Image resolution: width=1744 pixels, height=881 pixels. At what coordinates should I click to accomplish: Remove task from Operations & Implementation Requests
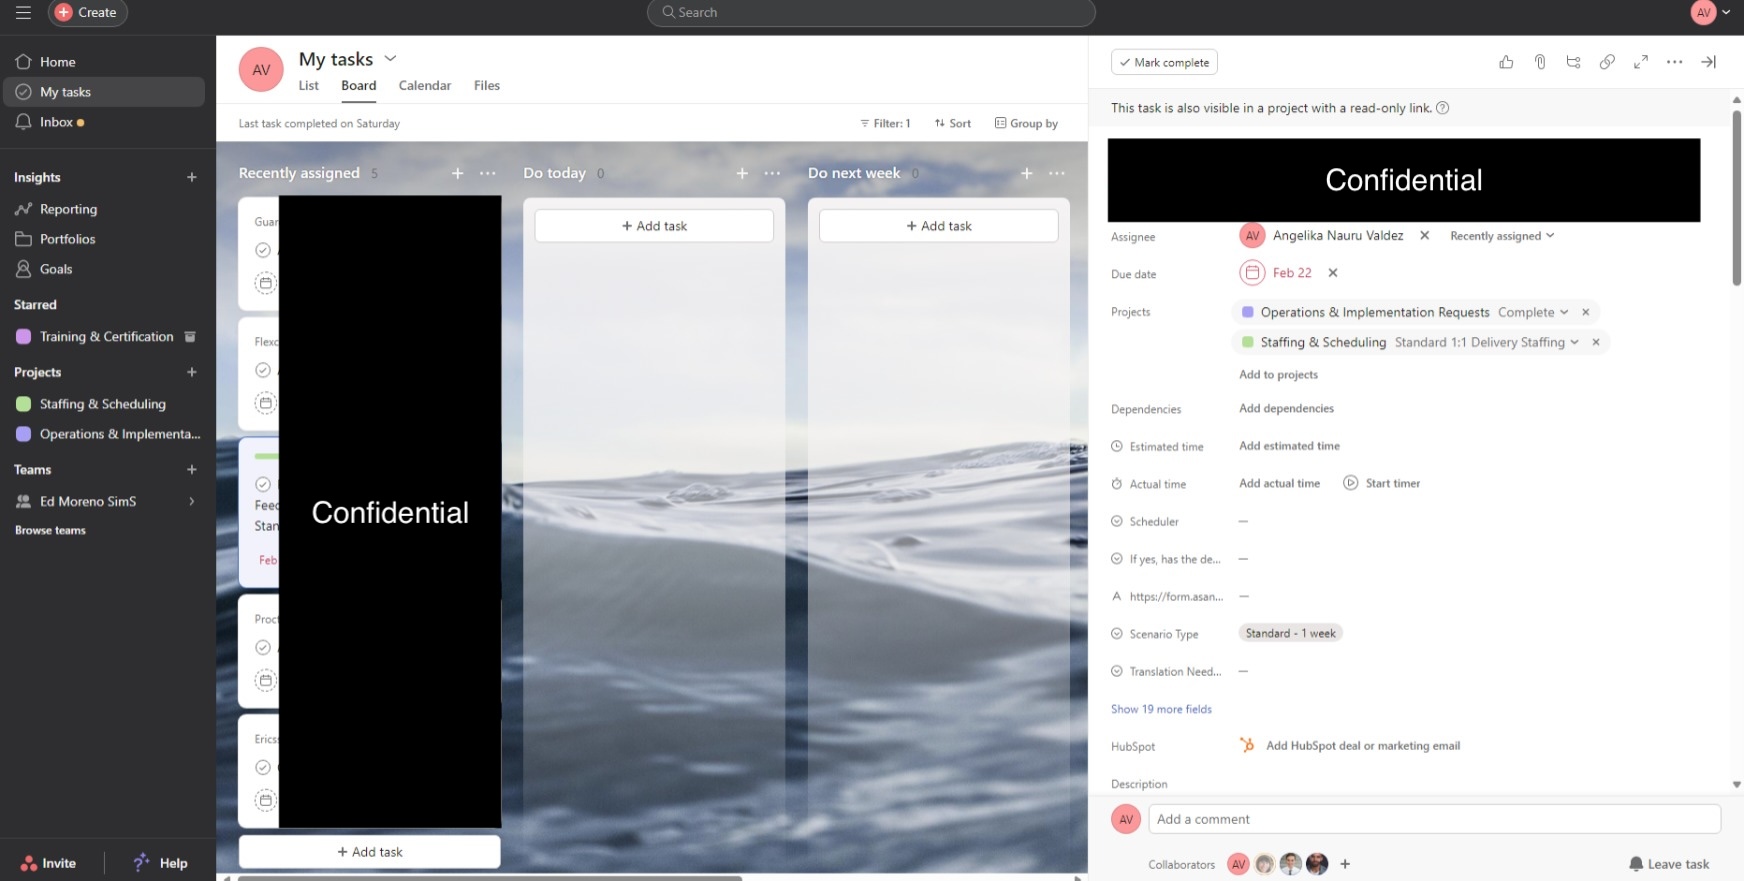[1586, 312]
